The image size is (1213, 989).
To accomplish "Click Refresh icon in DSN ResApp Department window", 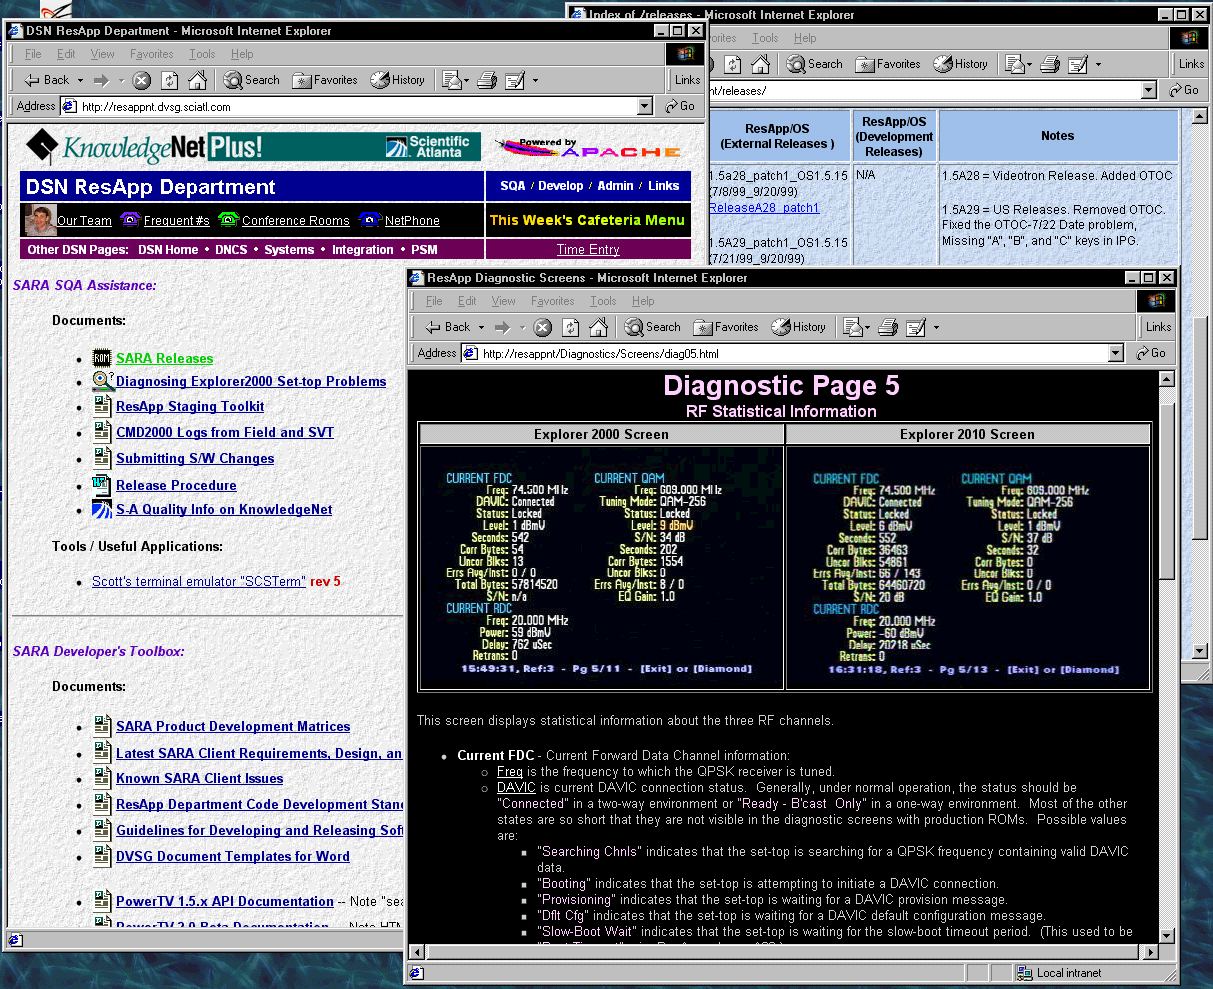I will pyautogui.click(x=170, y=80).
